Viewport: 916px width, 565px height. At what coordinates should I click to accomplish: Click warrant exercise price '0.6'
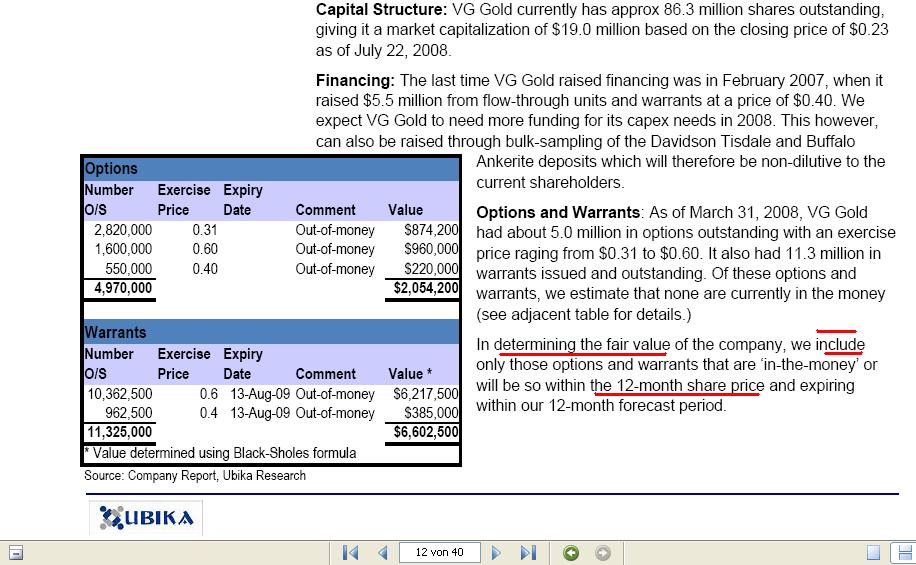[x=209, y=394]
